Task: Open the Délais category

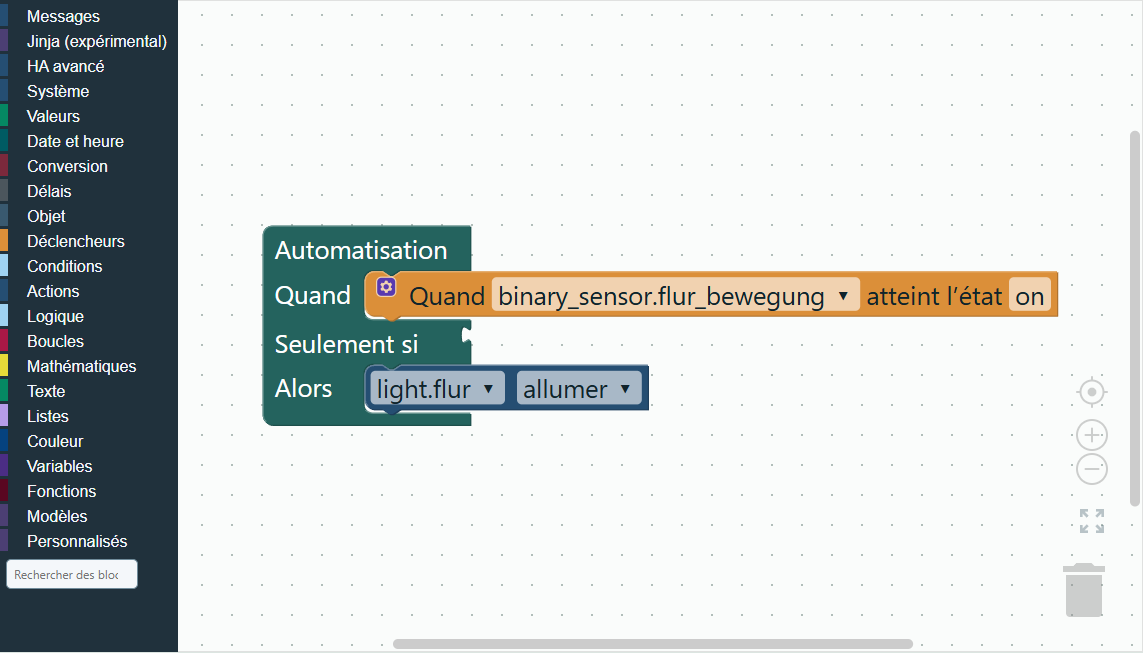Action: [x=89, y=191]
